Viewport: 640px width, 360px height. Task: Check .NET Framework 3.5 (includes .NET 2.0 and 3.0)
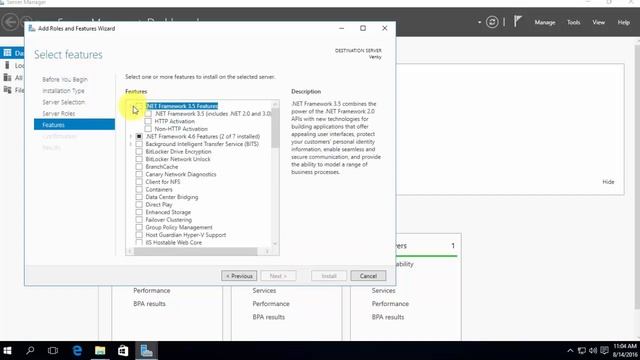(148, 113)
